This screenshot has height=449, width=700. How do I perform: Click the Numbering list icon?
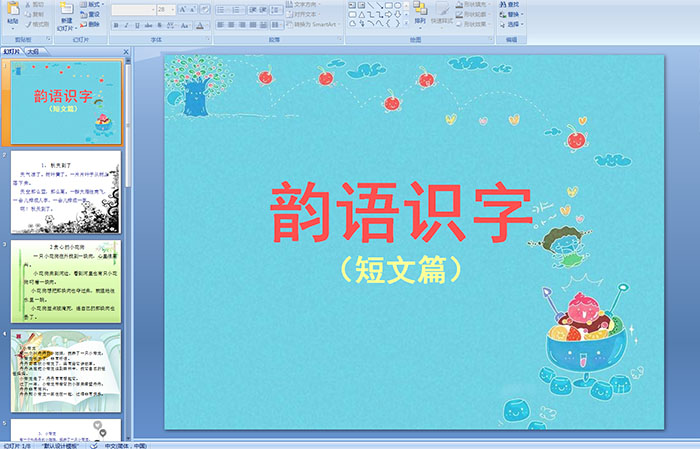coord(237,10)
